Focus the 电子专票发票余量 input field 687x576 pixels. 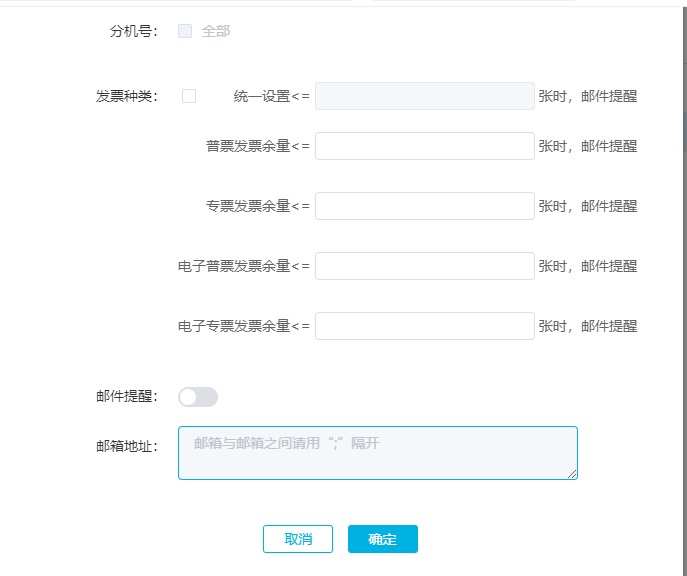click(425, 326)
